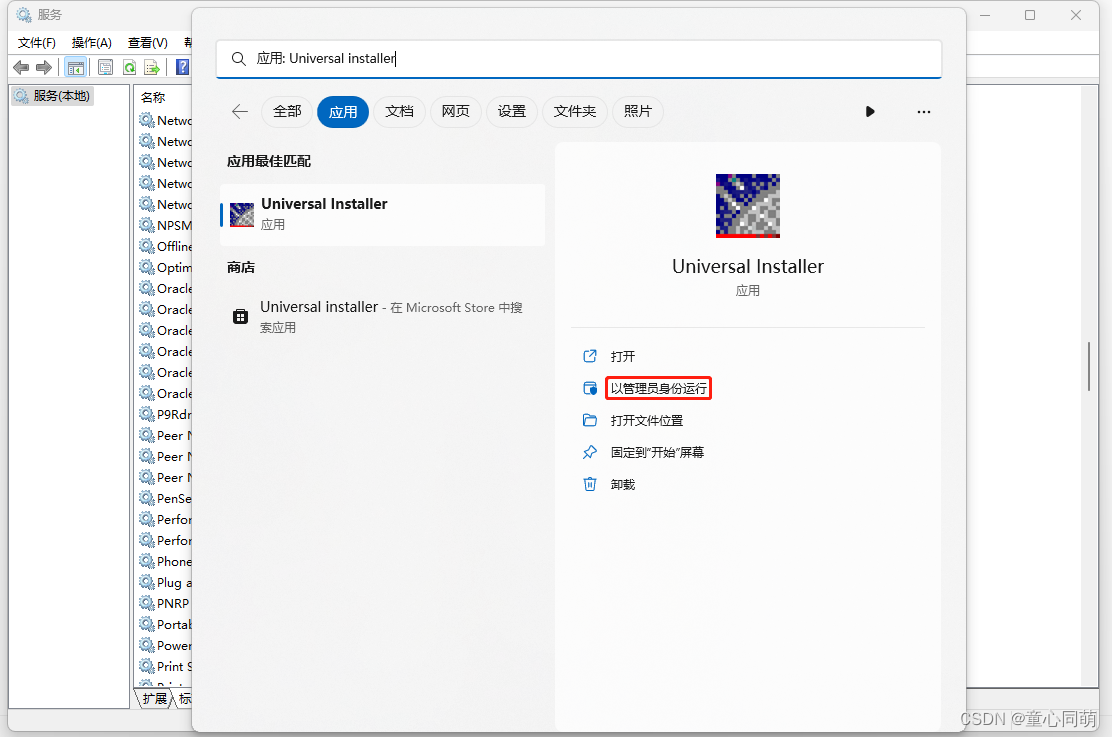Select the Power service row
The height and width of the screenshot is (737, 1112).
165,645
